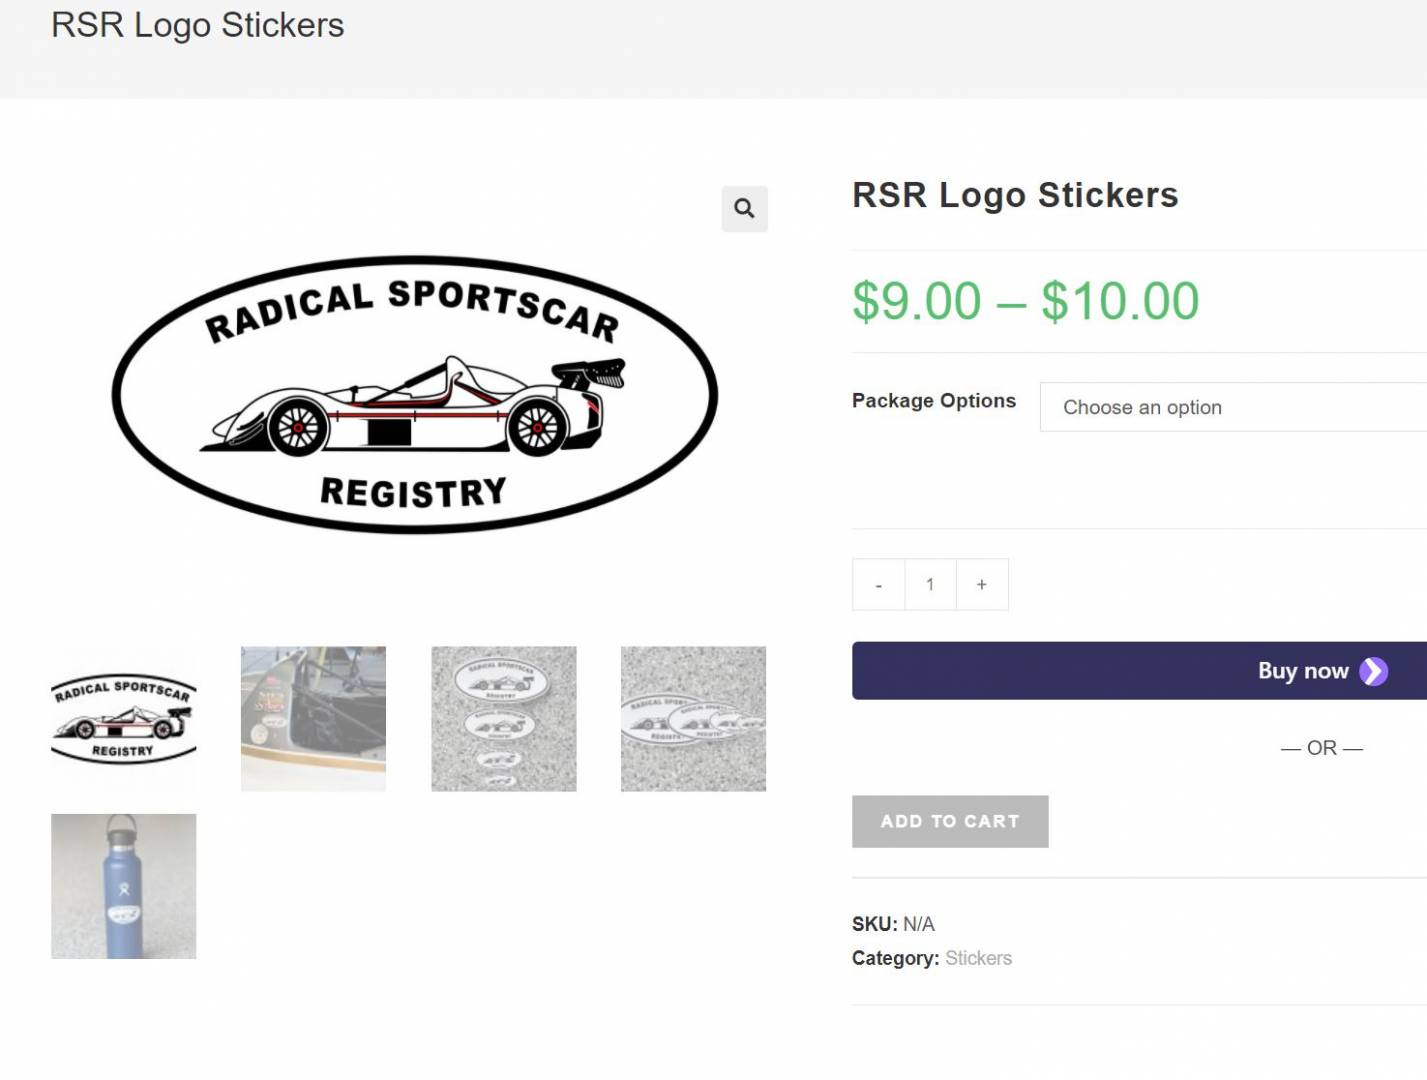
Task: Select the car cockpit photo thumbnail
Action: (313, 718)
